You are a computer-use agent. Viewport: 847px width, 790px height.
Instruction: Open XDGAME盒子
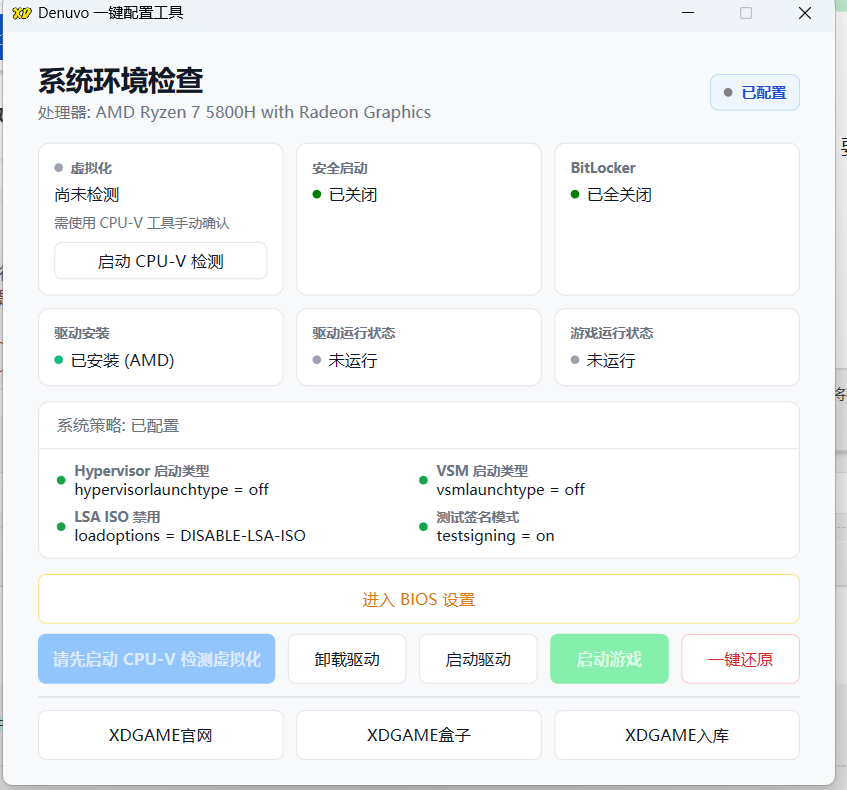[x=418, y=735]
